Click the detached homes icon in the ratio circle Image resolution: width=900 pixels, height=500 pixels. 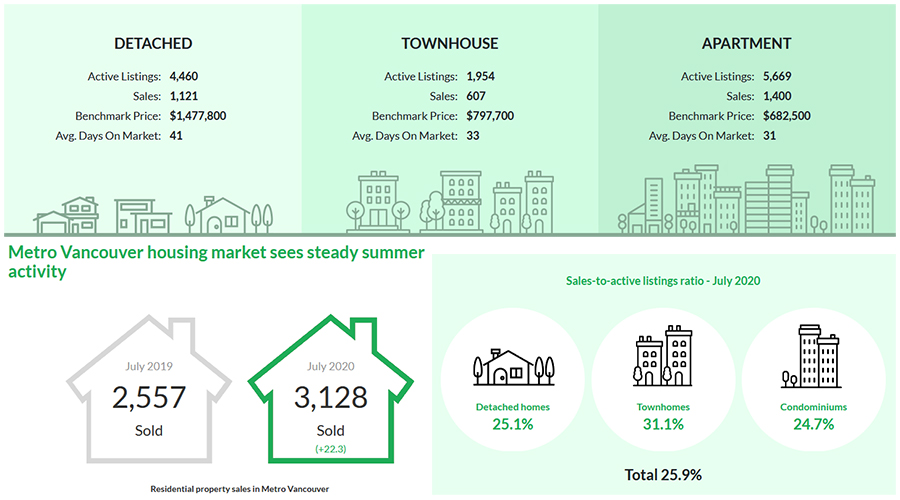click(x=514, y=367)
